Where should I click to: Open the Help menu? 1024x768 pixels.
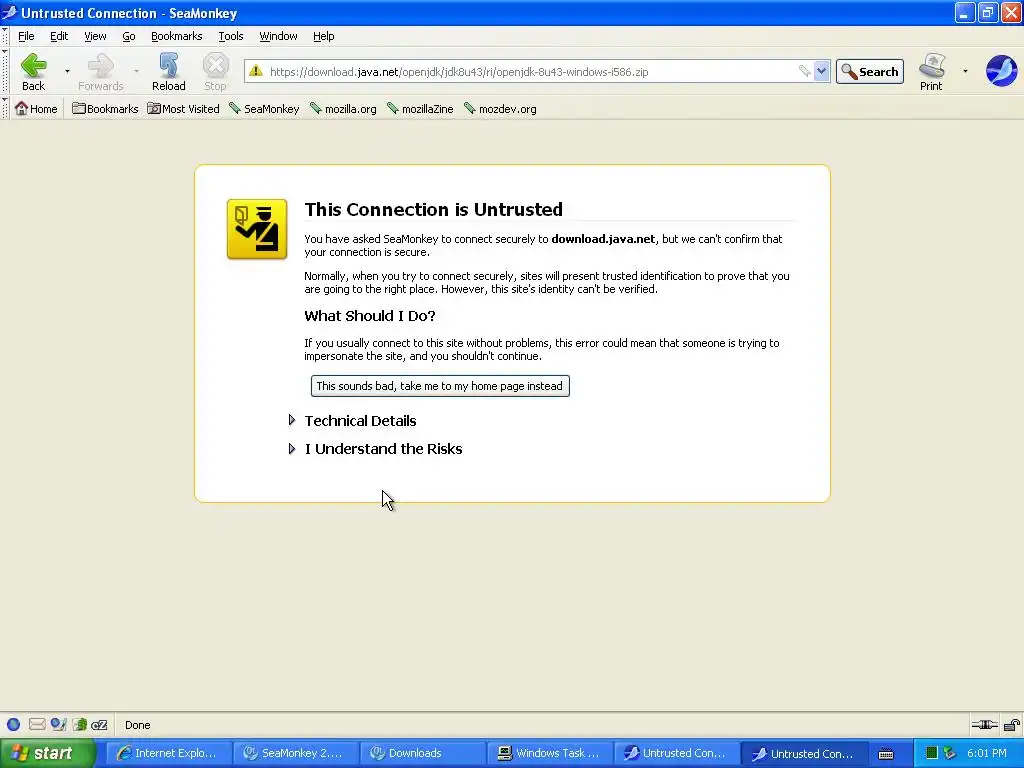(x=323, y=36)
